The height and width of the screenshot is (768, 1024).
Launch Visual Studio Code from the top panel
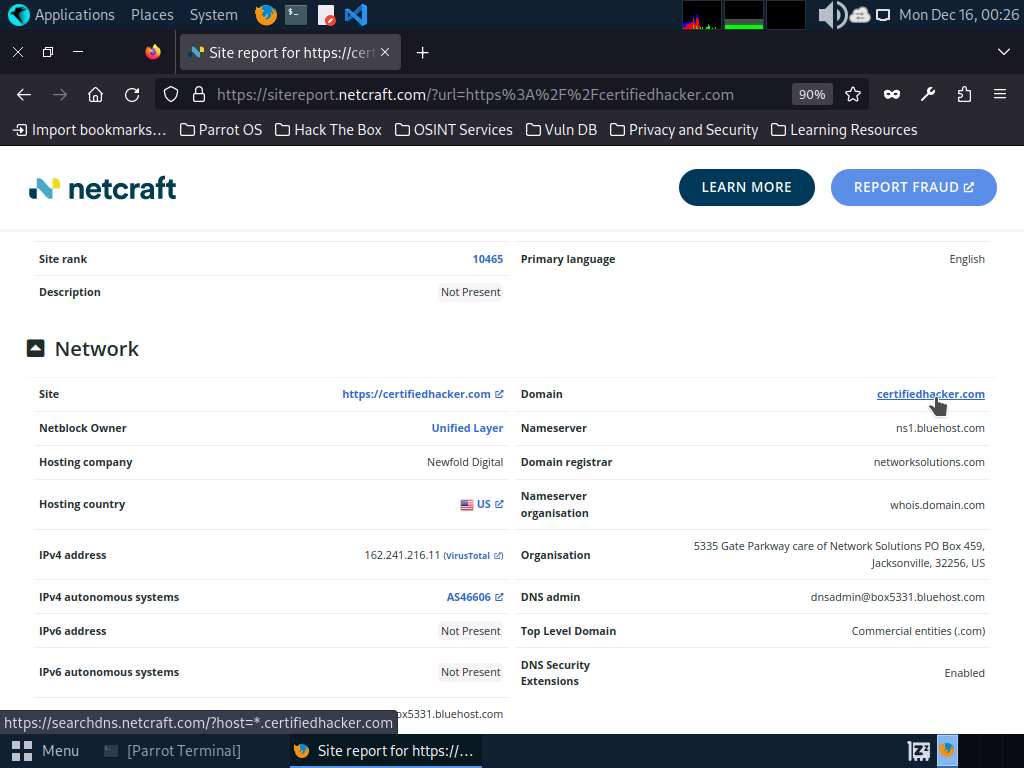coord(356,14)
